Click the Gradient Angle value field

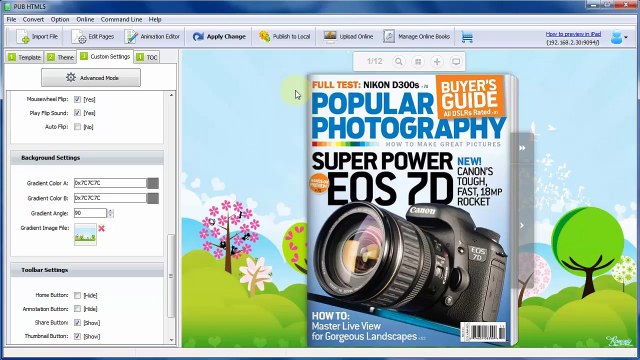point(90,213)
